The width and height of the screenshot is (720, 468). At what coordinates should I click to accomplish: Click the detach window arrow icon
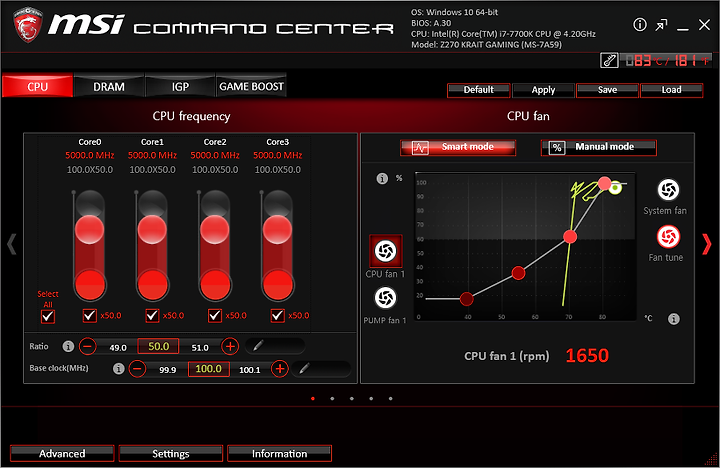click(x=661, y=25)
